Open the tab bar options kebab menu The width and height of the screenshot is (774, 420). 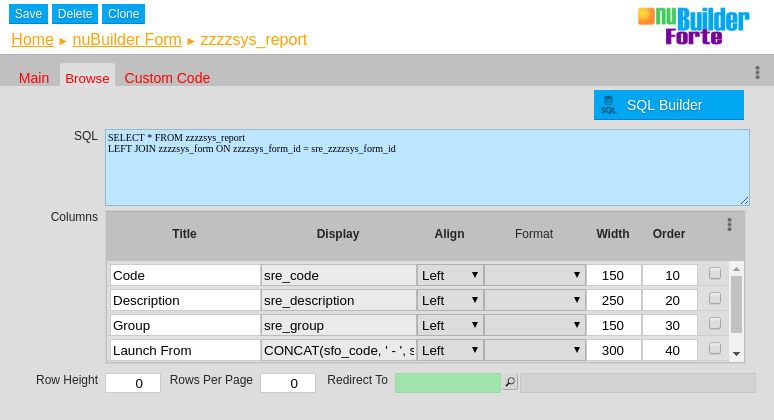point(757,73)
